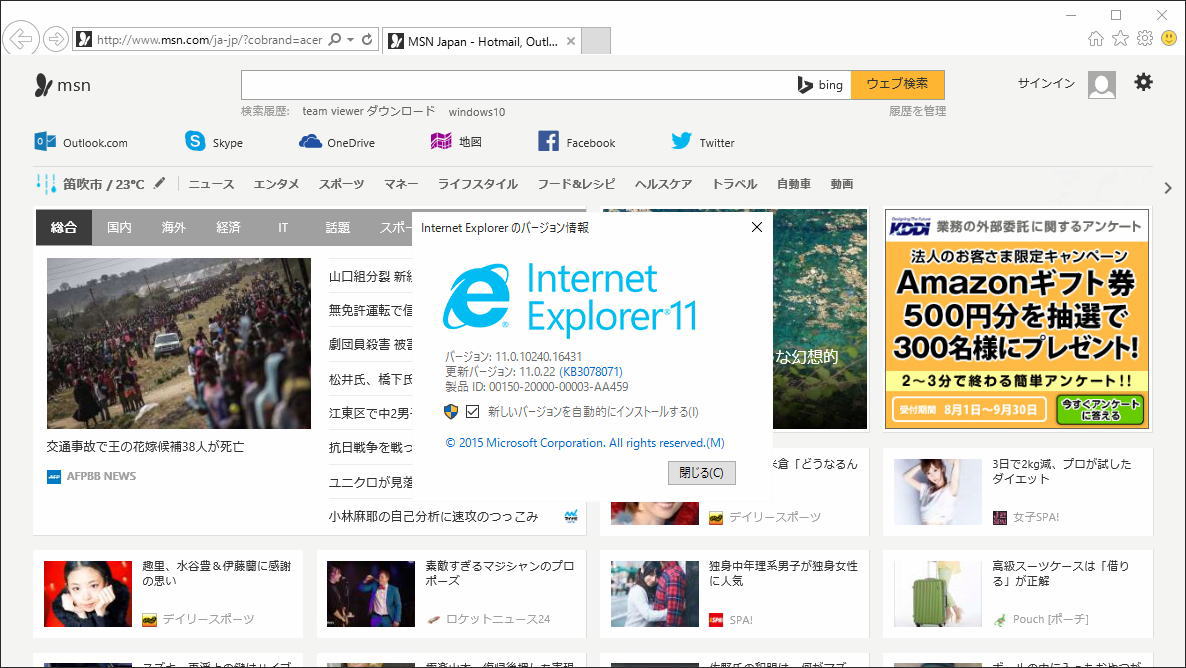
Task: Open a new blank tab
Action: tap(596, 41)
